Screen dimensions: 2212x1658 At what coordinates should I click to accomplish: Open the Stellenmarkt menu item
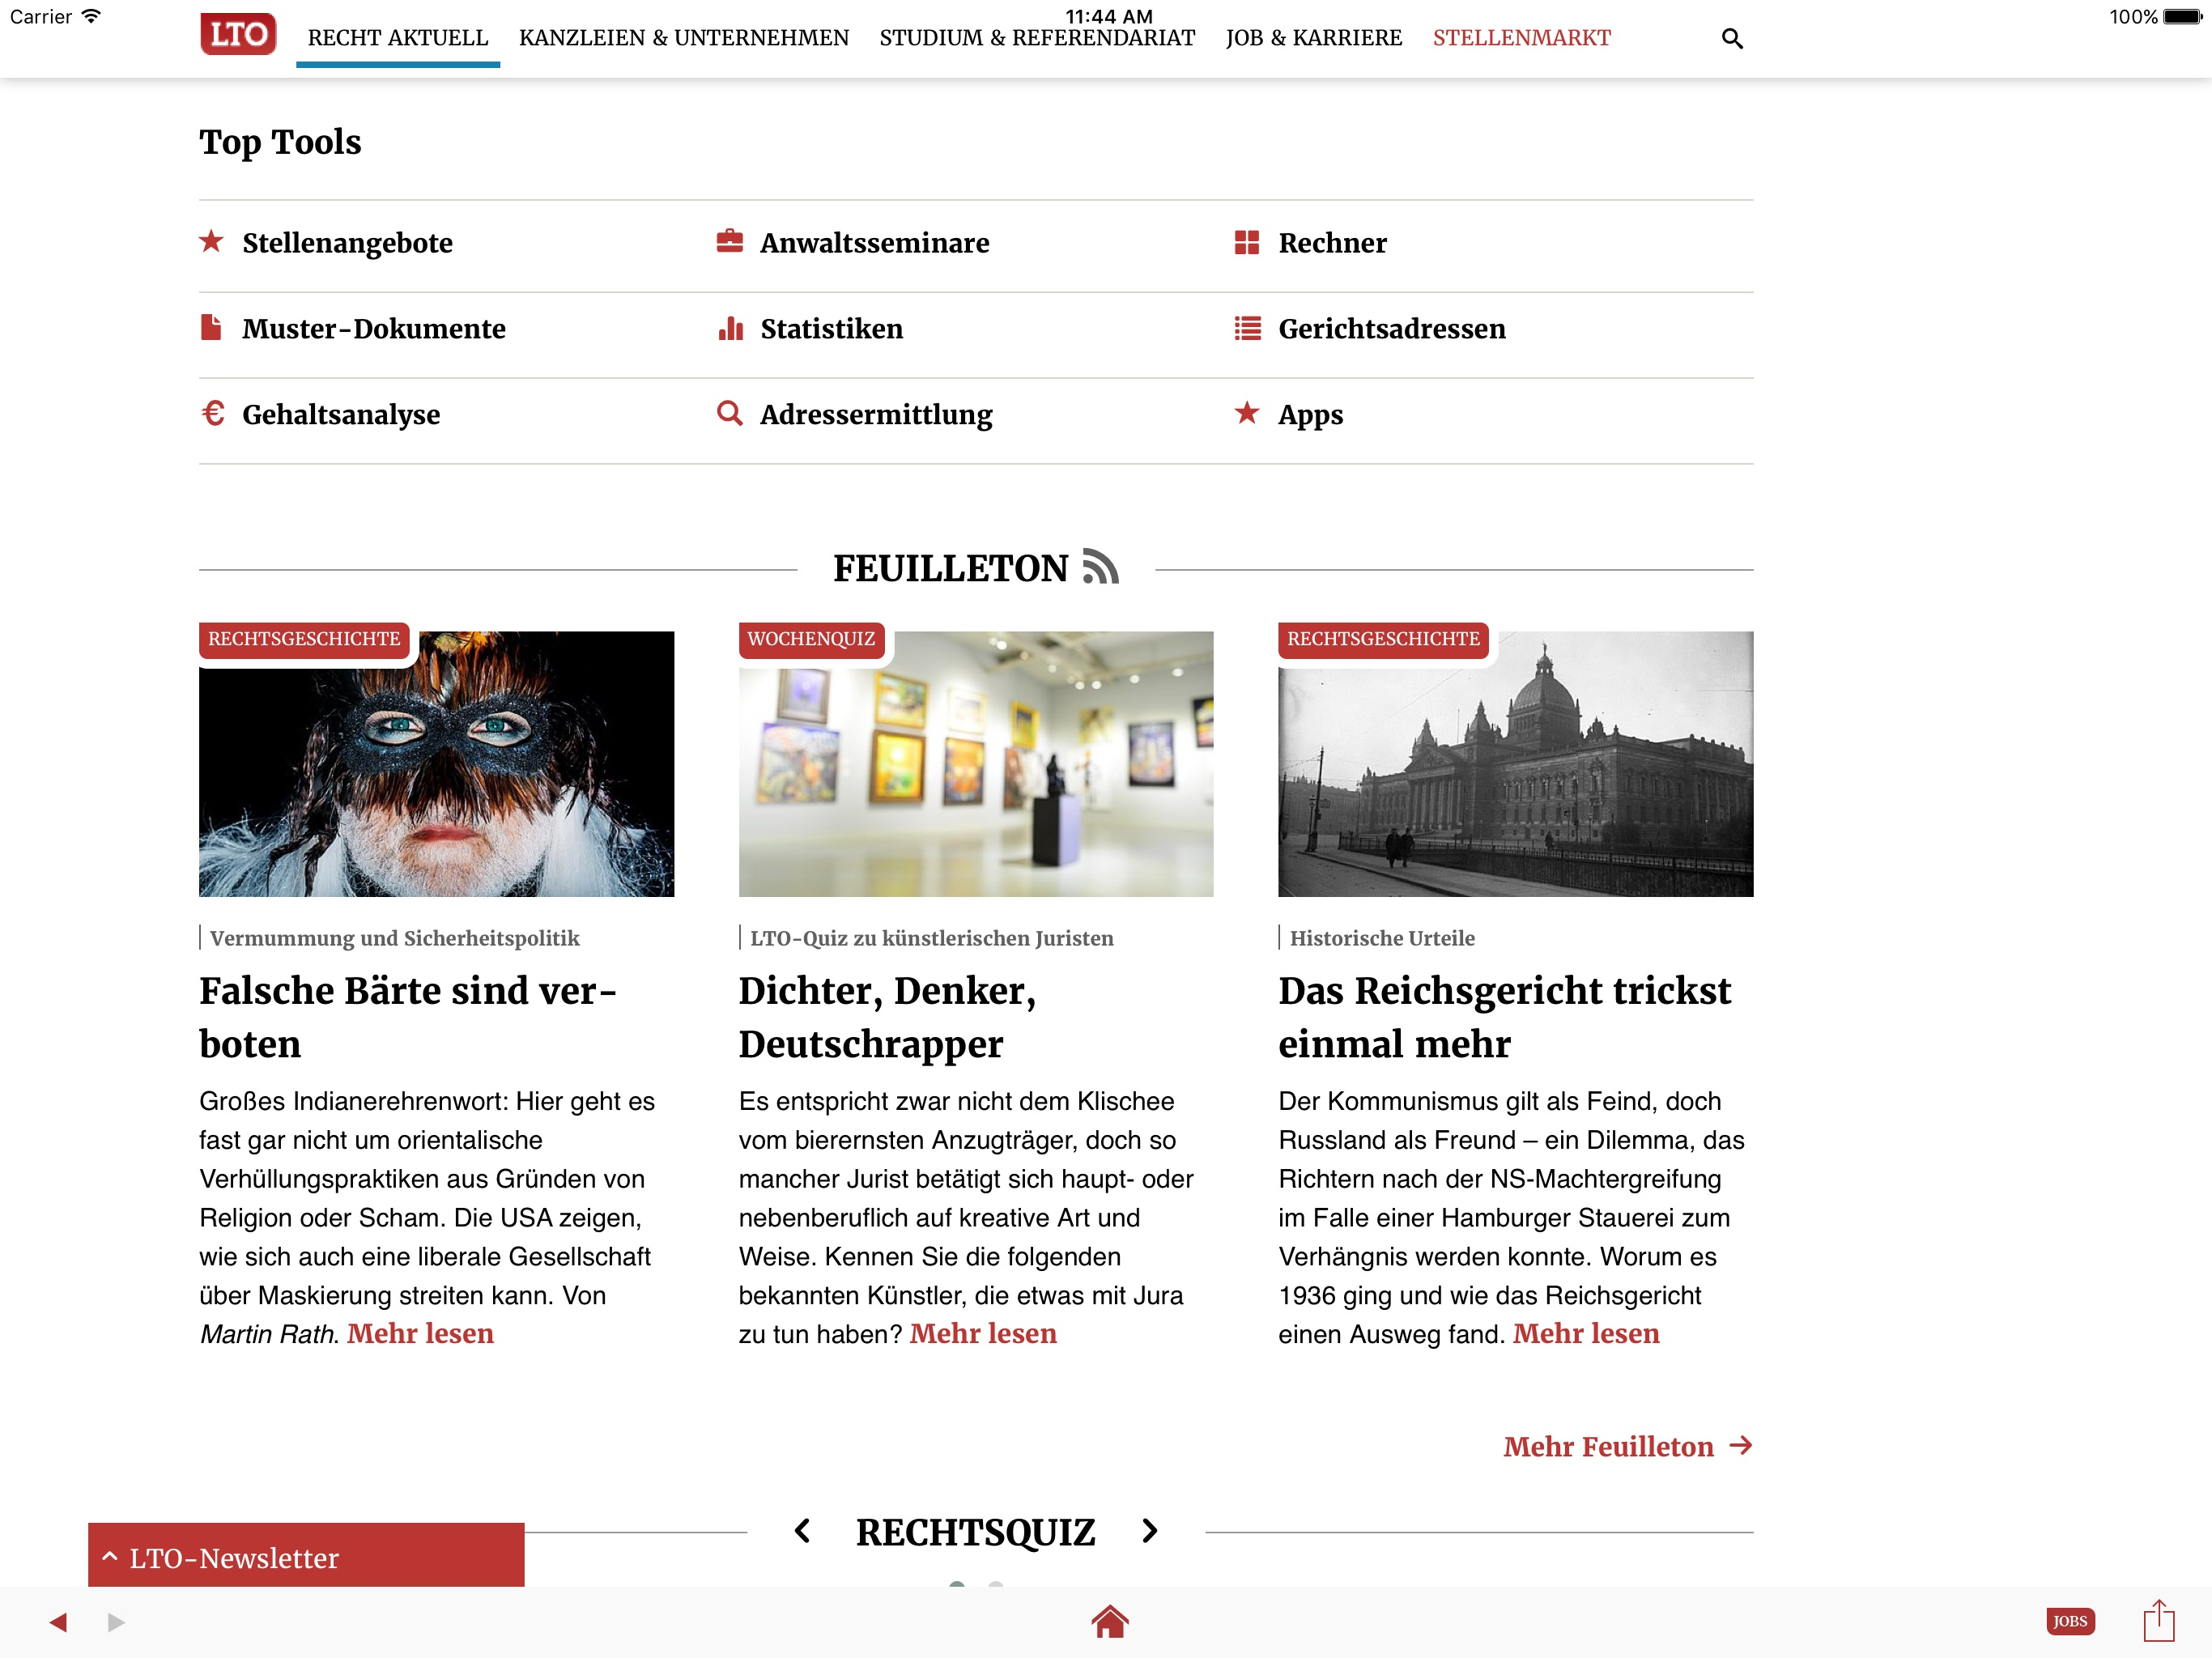click(1522, 38)
